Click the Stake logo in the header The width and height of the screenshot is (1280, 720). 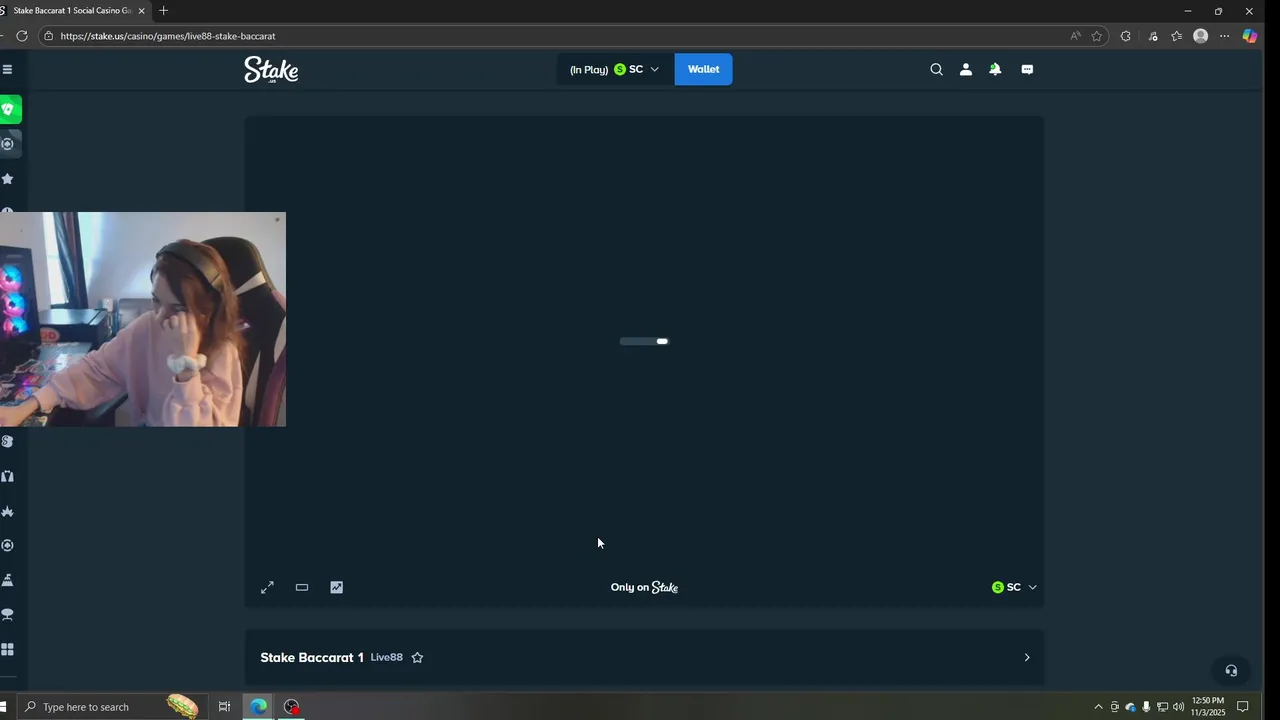click(271, 69)
